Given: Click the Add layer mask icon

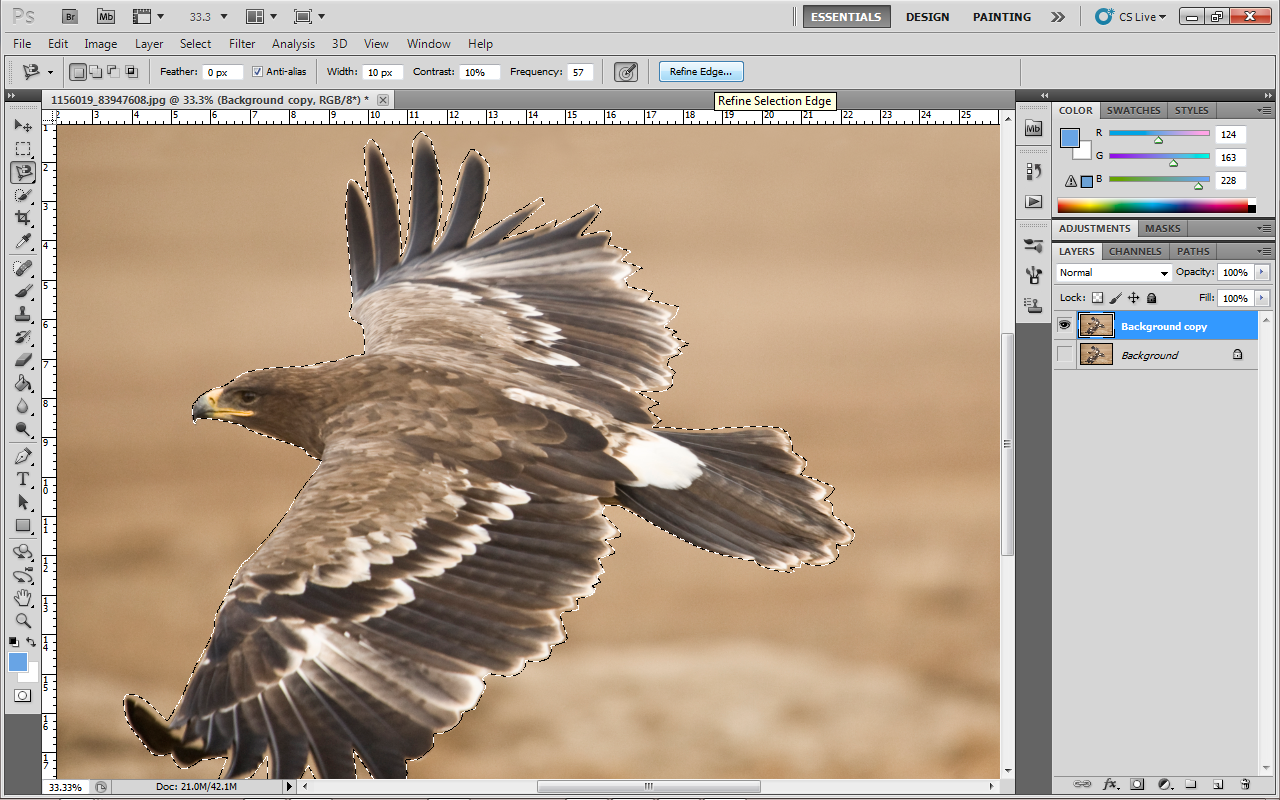Looking at the screenshot, I should (1137, 784).
